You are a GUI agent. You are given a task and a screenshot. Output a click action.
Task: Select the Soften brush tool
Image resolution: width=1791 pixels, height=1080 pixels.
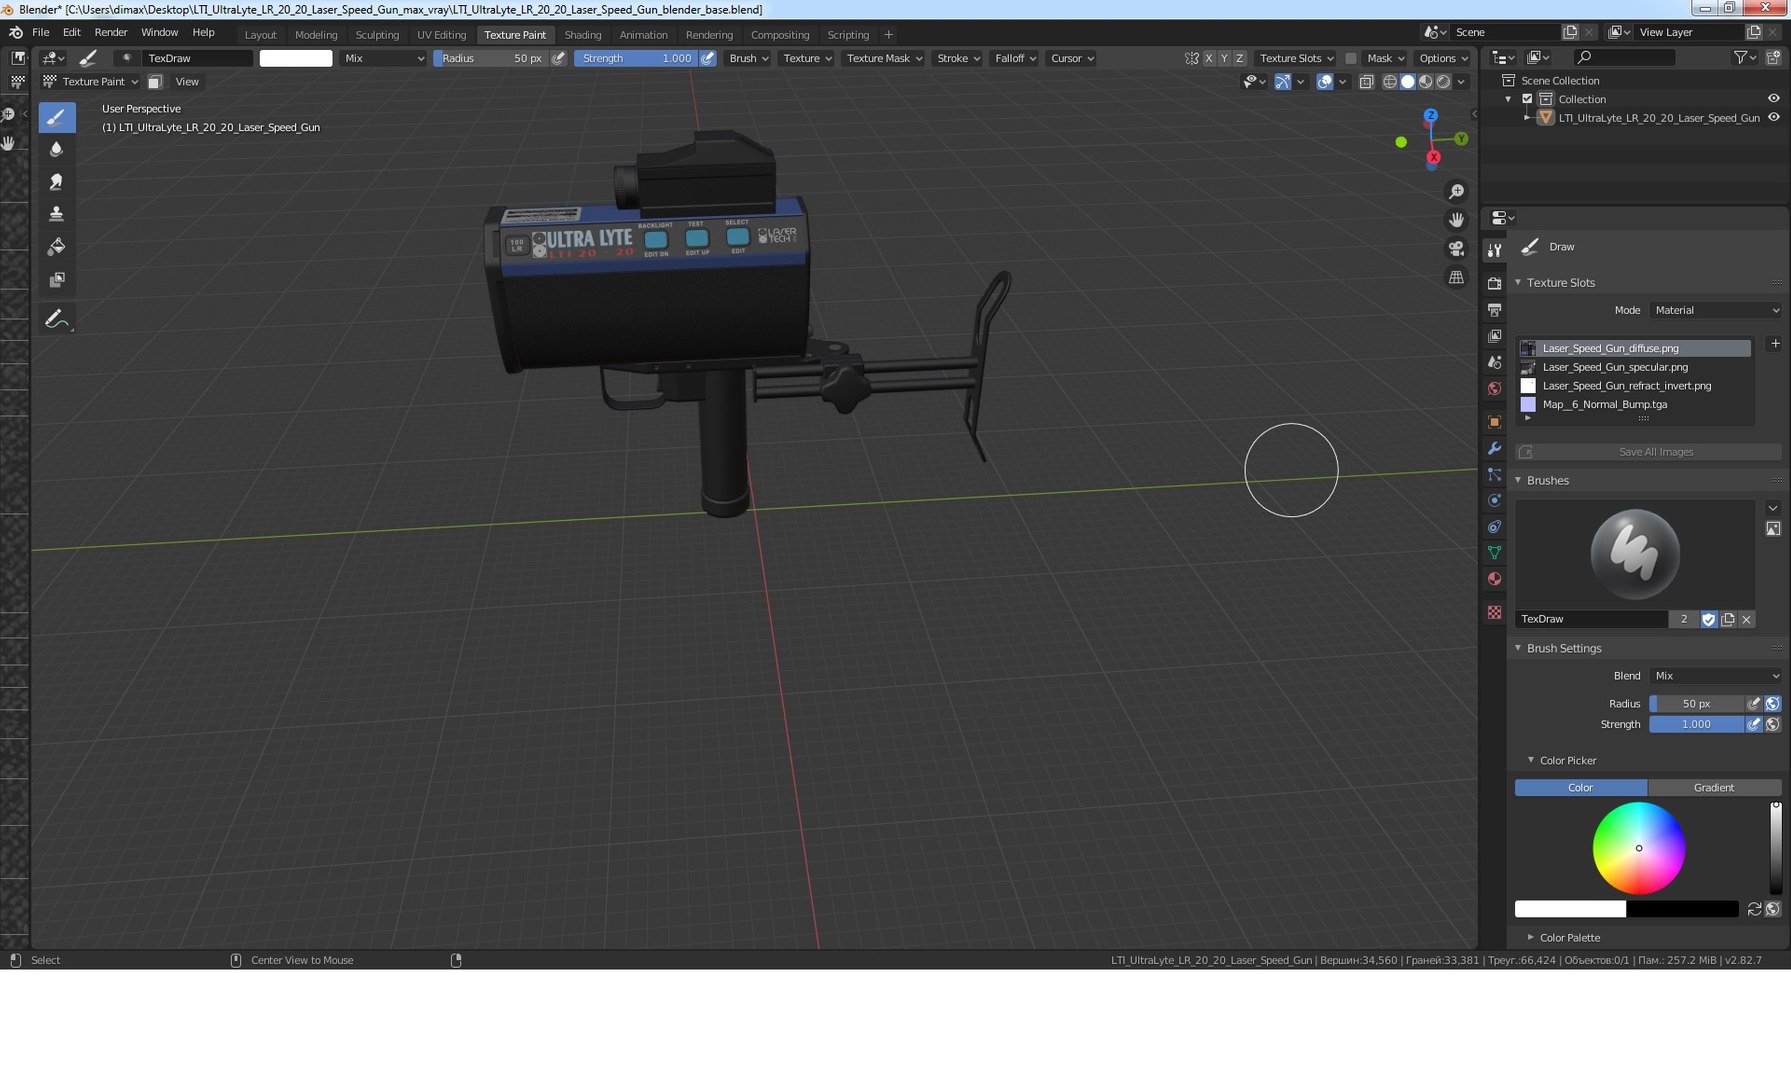57,149
